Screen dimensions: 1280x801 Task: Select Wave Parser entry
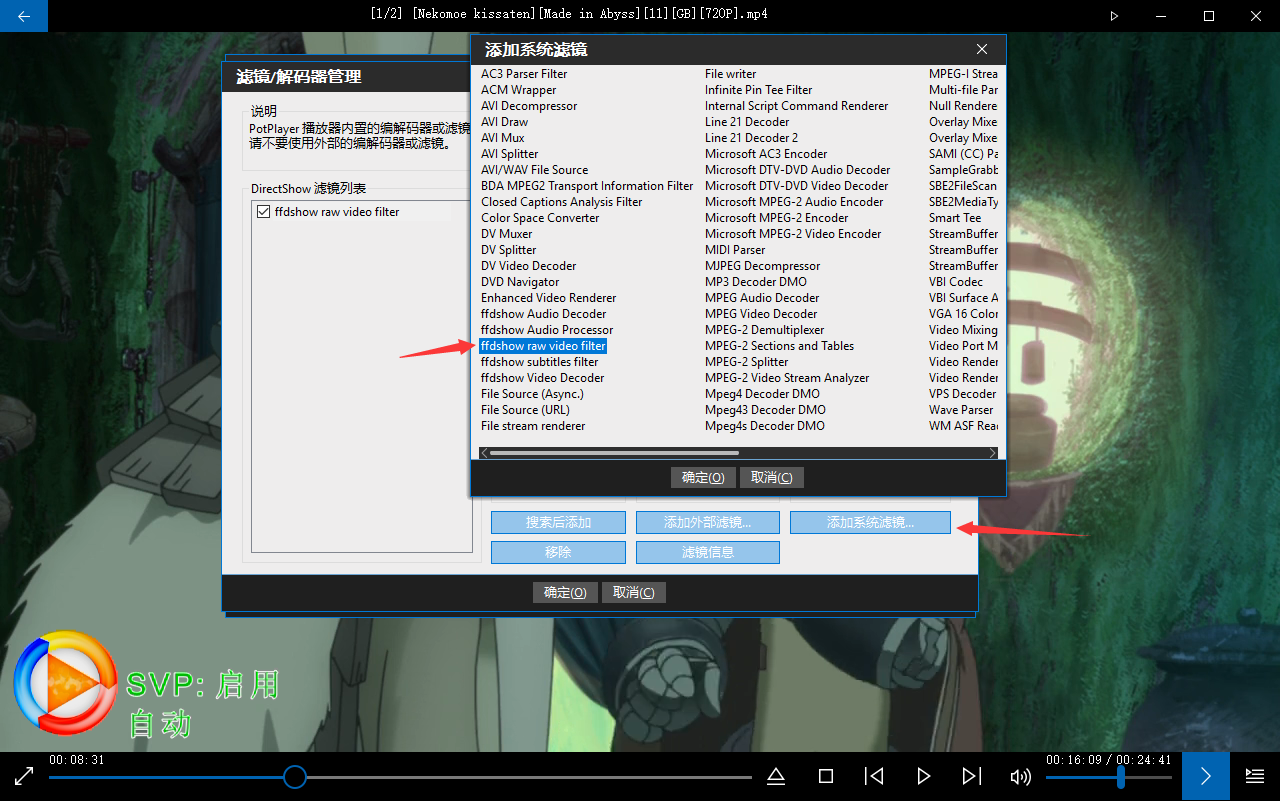click(961, 410)
